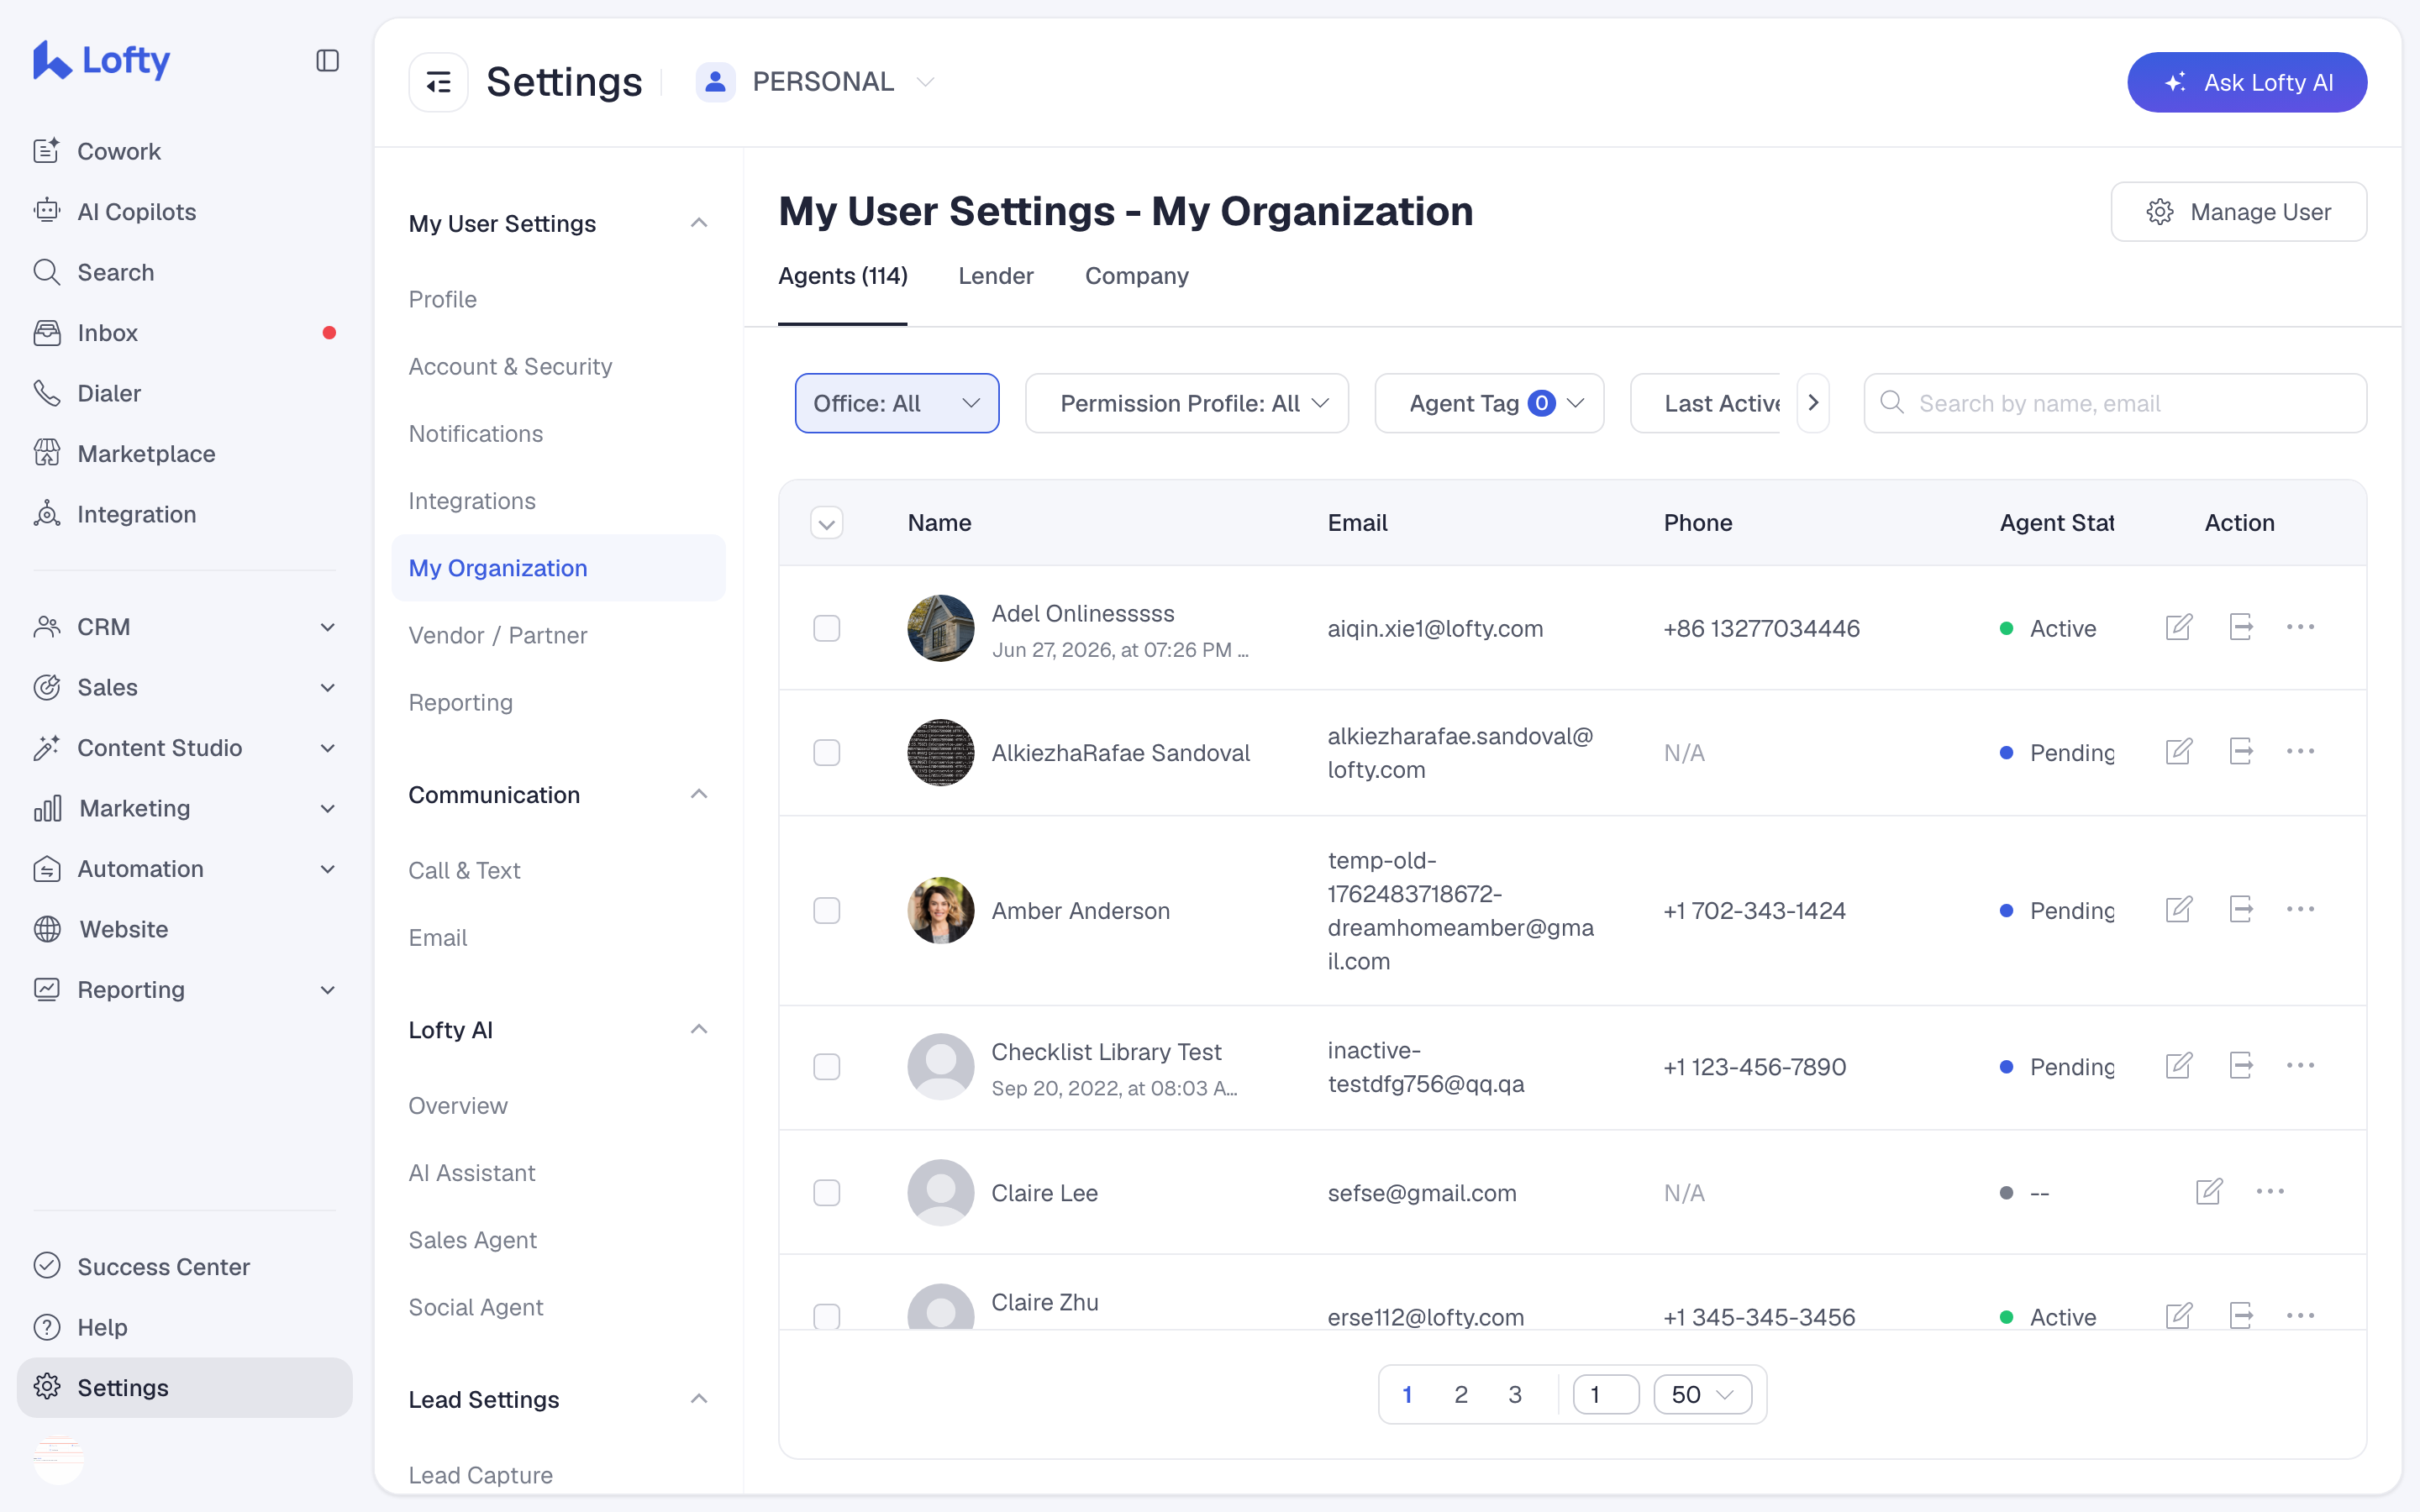The width and height of the screenshot is (2420, 1512).
Task: Open the PERSONAL account switcher
Action: (816, 82)
